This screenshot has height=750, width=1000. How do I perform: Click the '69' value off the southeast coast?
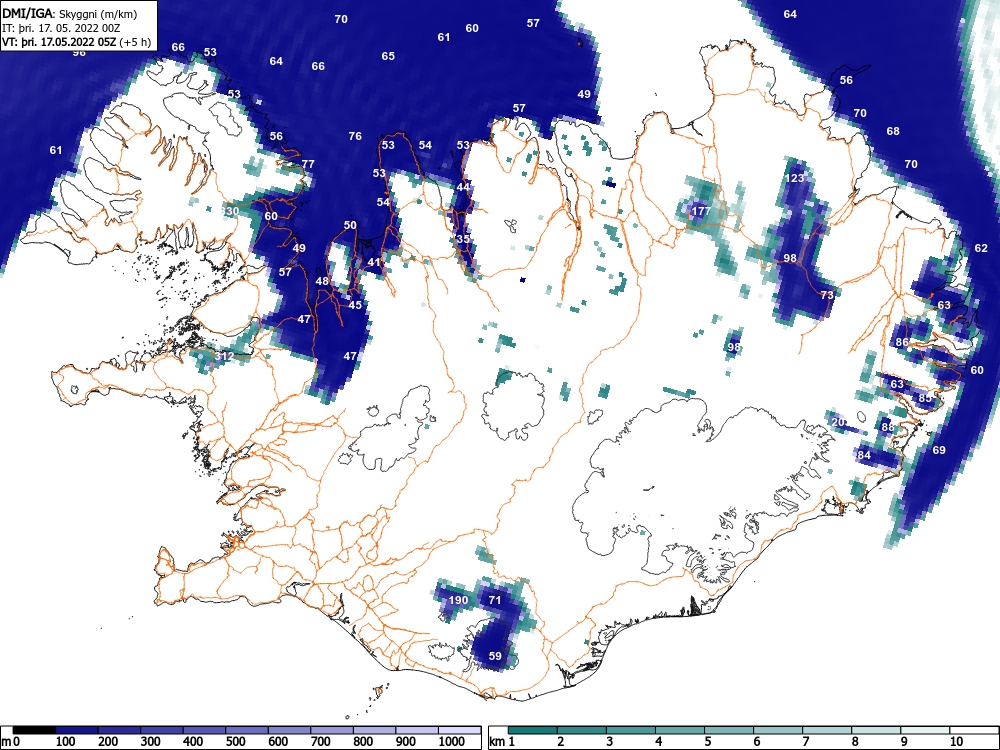tap(939, 450)
